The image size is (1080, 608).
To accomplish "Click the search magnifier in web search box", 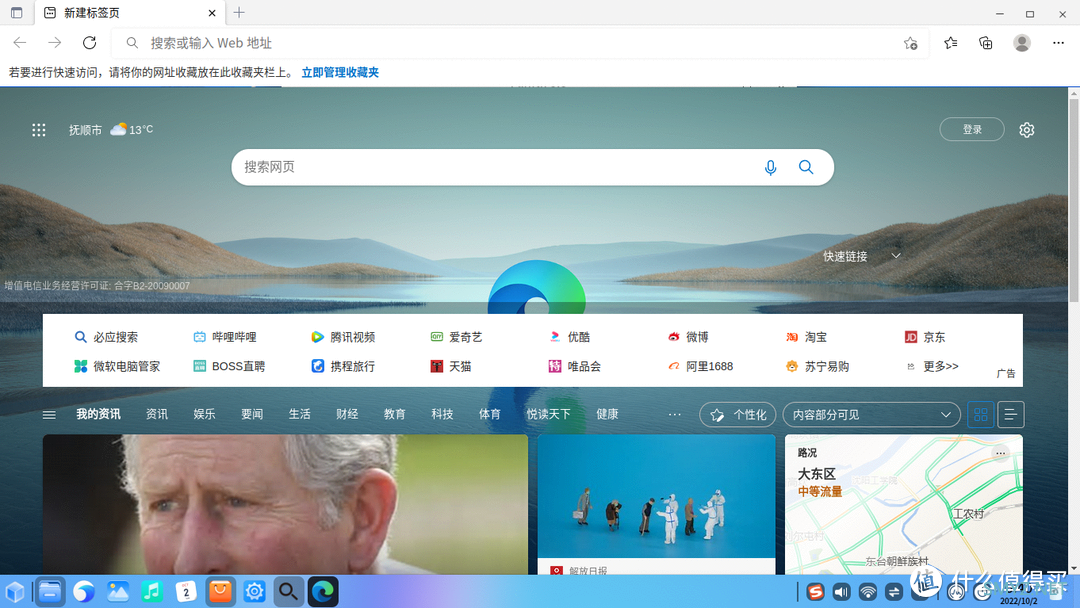I will pos(806,167).
